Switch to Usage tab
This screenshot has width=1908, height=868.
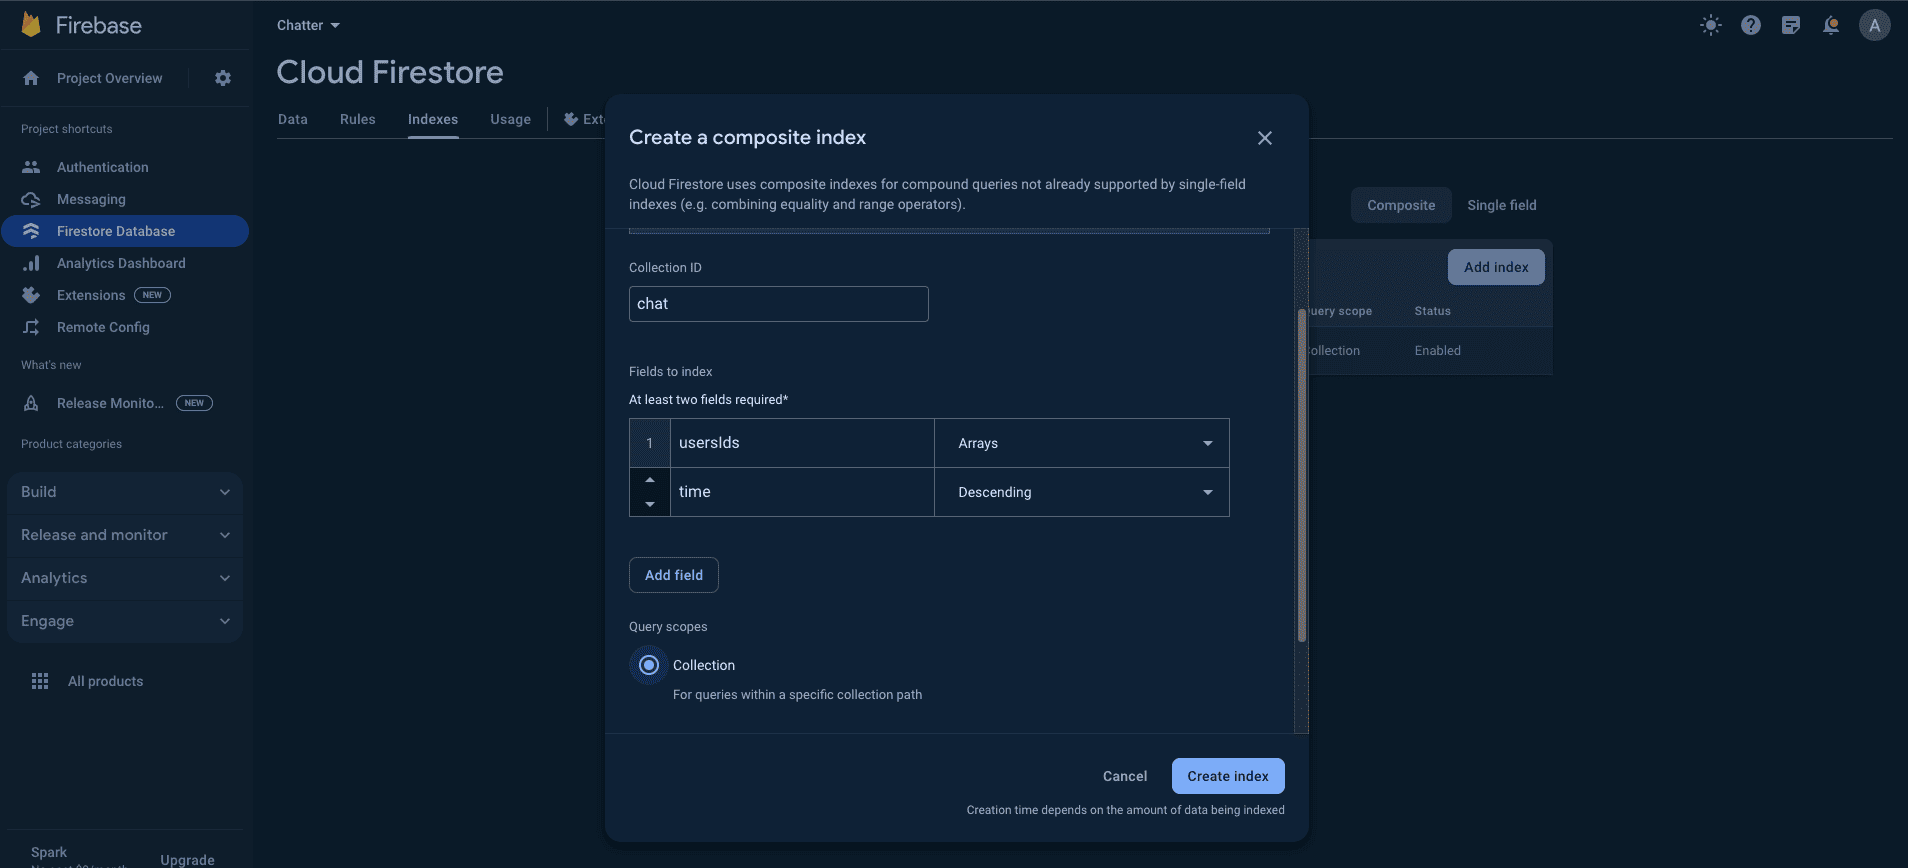point(510,119)
